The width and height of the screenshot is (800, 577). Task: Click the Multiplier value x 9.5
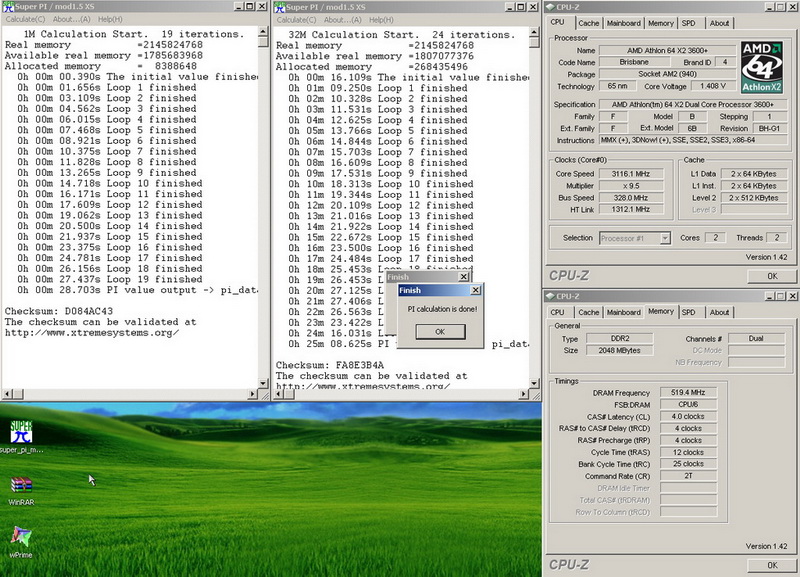pyautogui.click(x=631, y=186)
